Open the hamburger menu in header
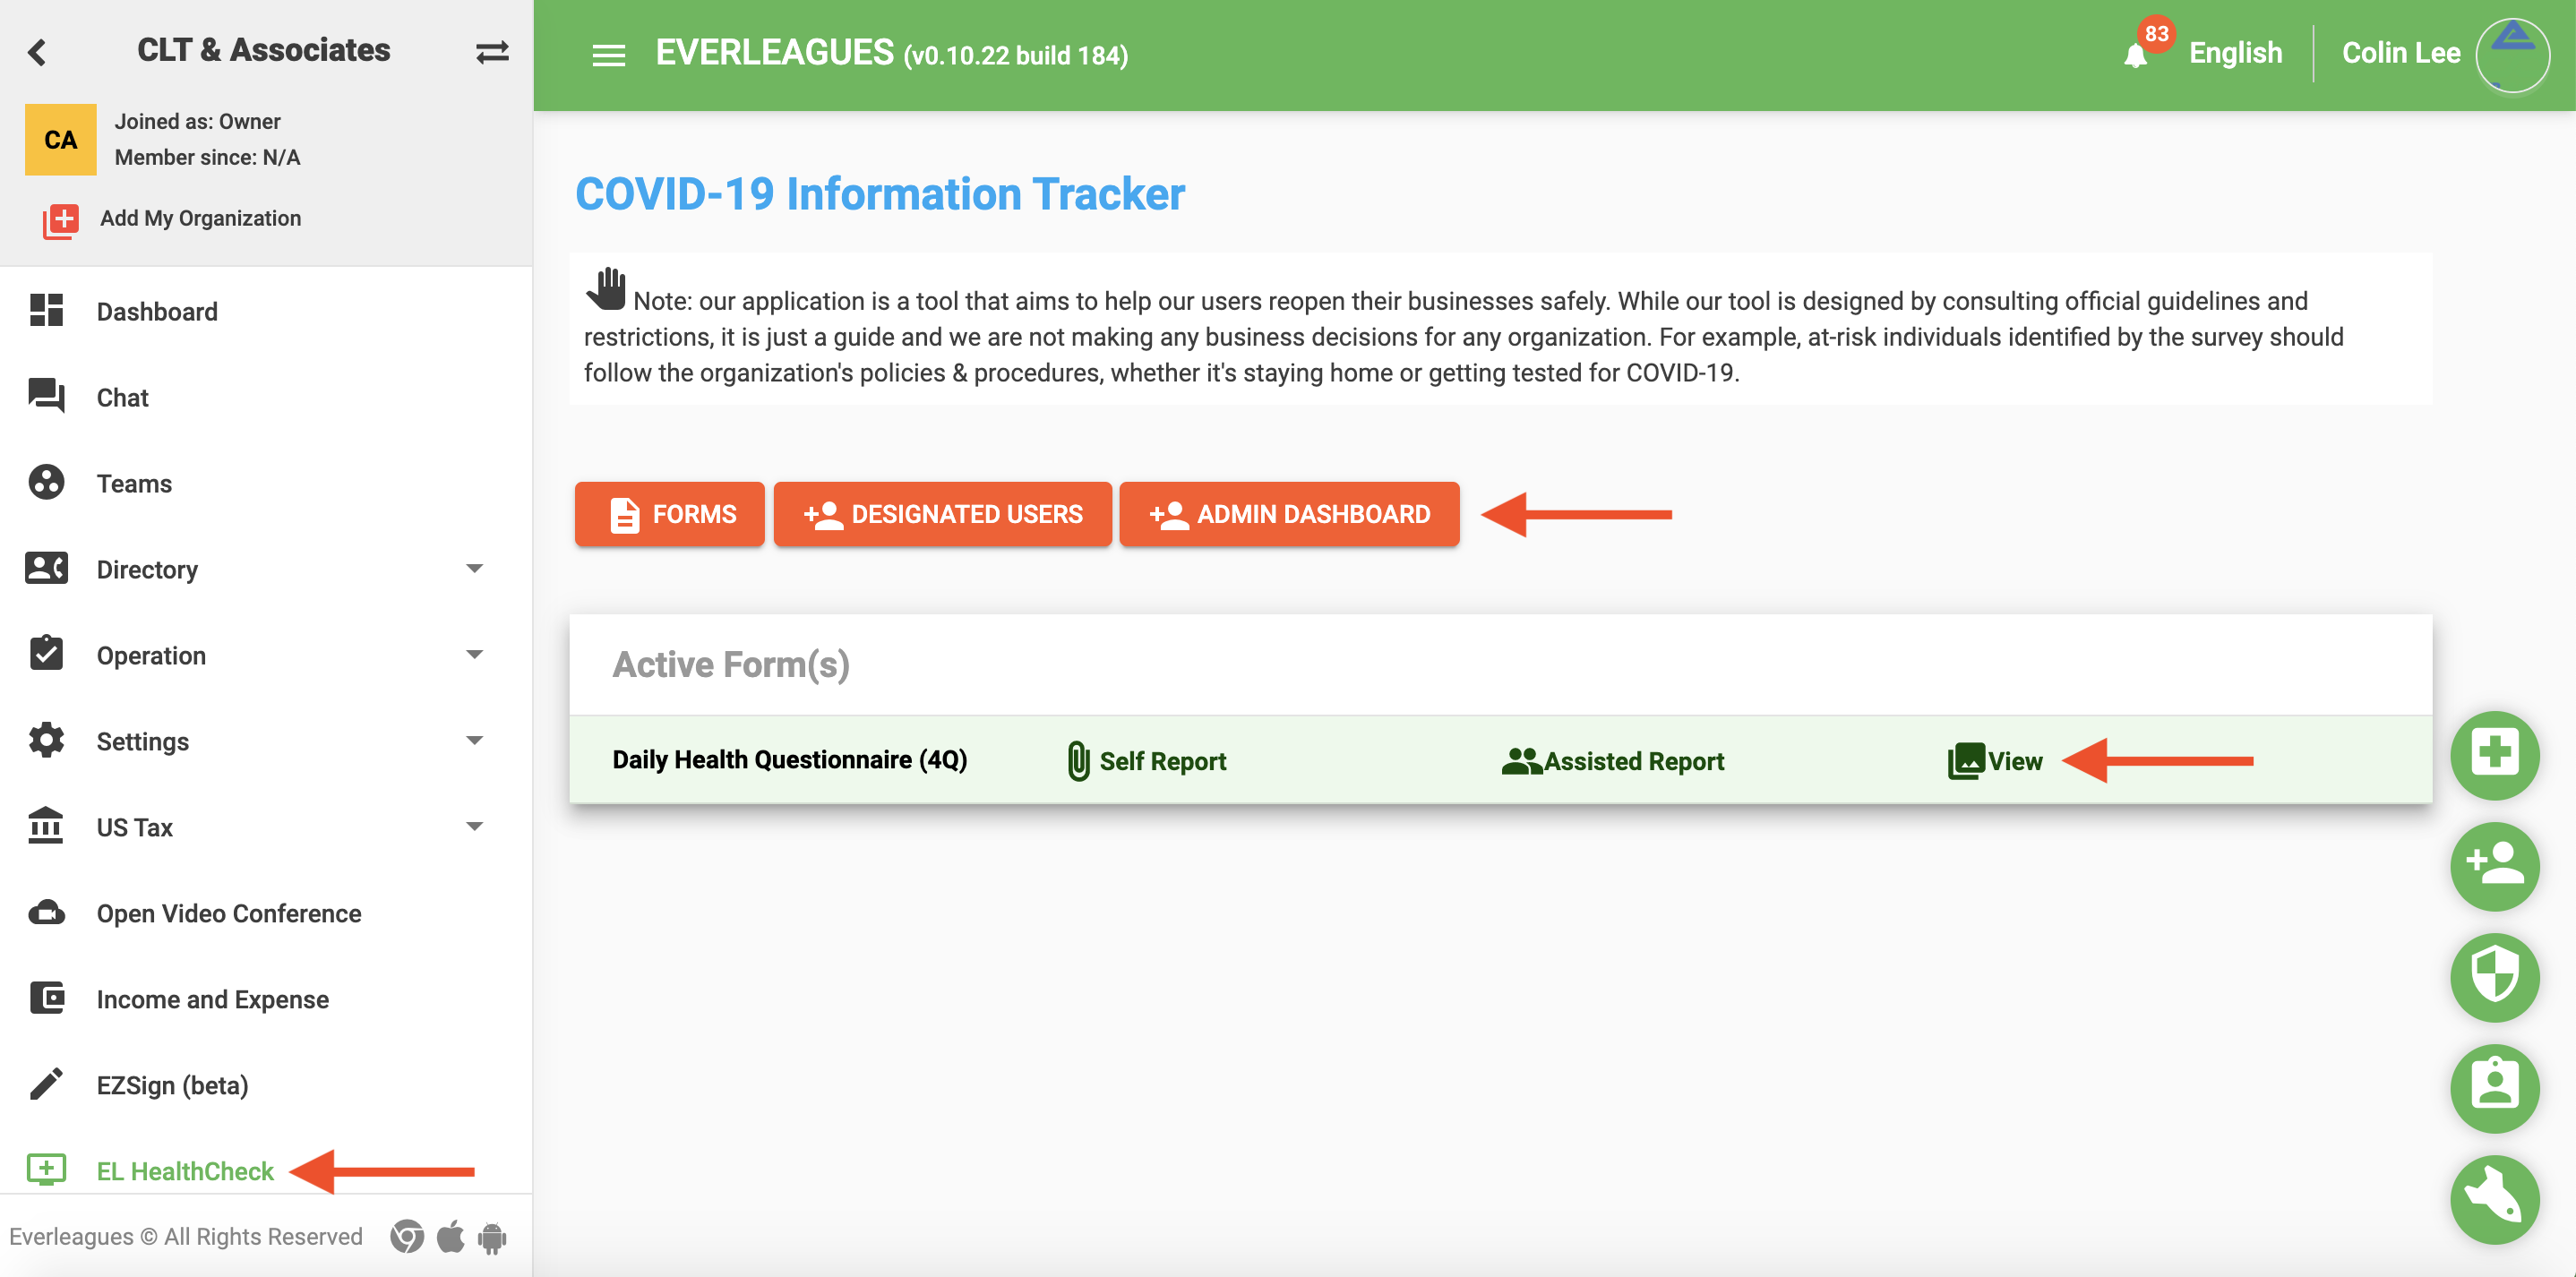Screen dimensions: 2576x1277 point(608,55)
